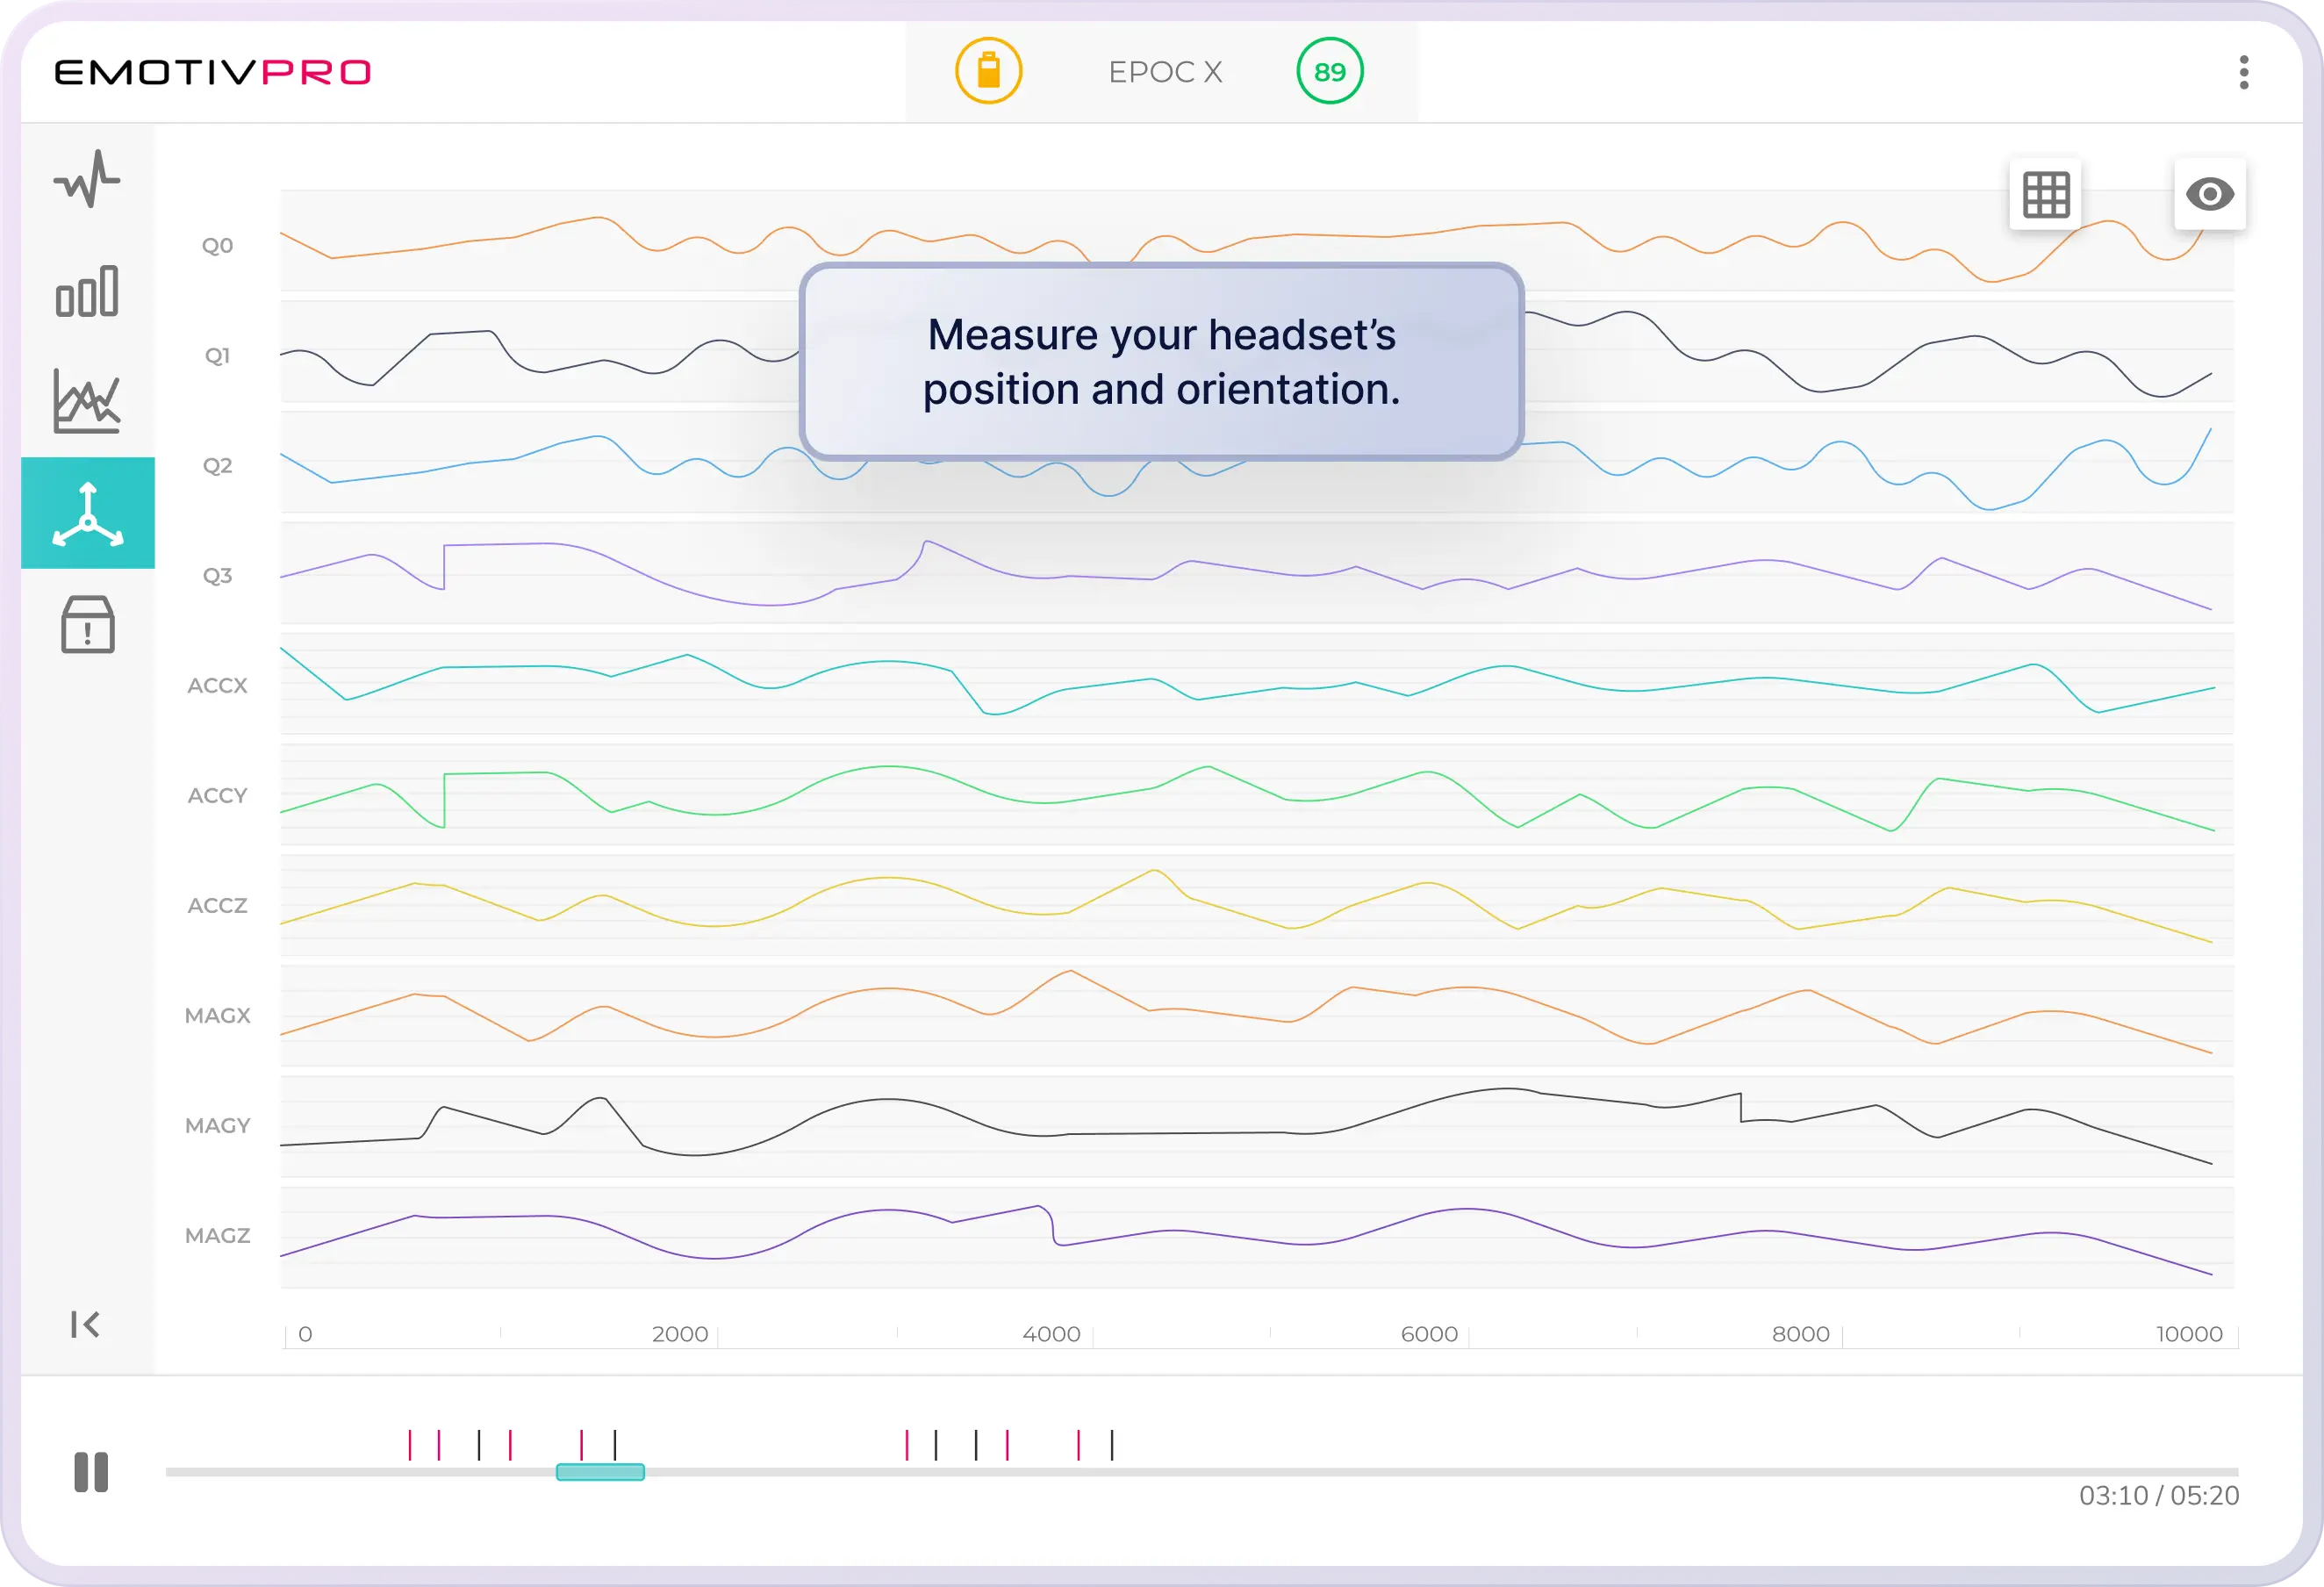2324x1587 pixels.
Task: Click the first red marker on timeline
Action: [x=409, y=1445]
